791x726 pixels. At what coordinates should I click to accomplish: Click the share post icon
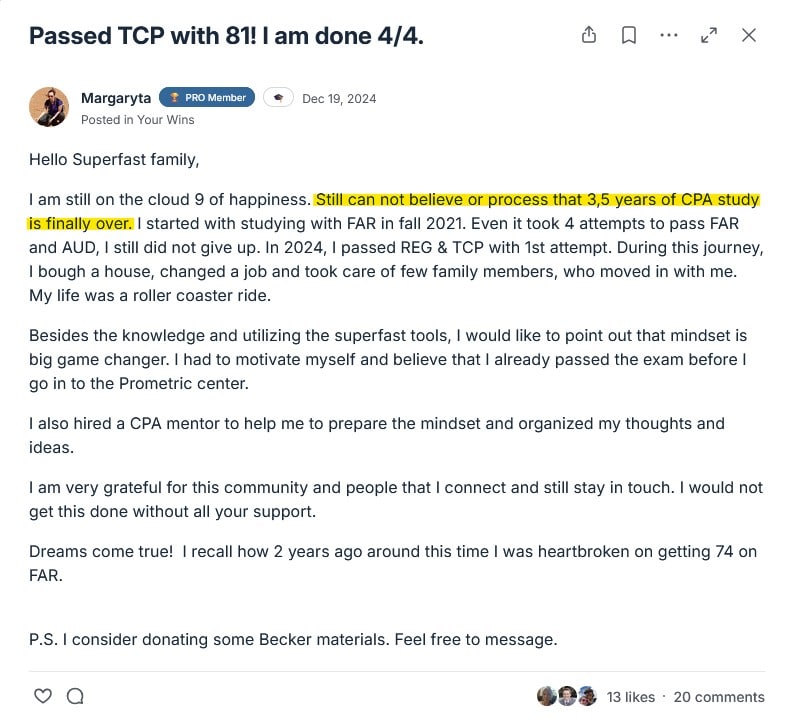(589, 35)
